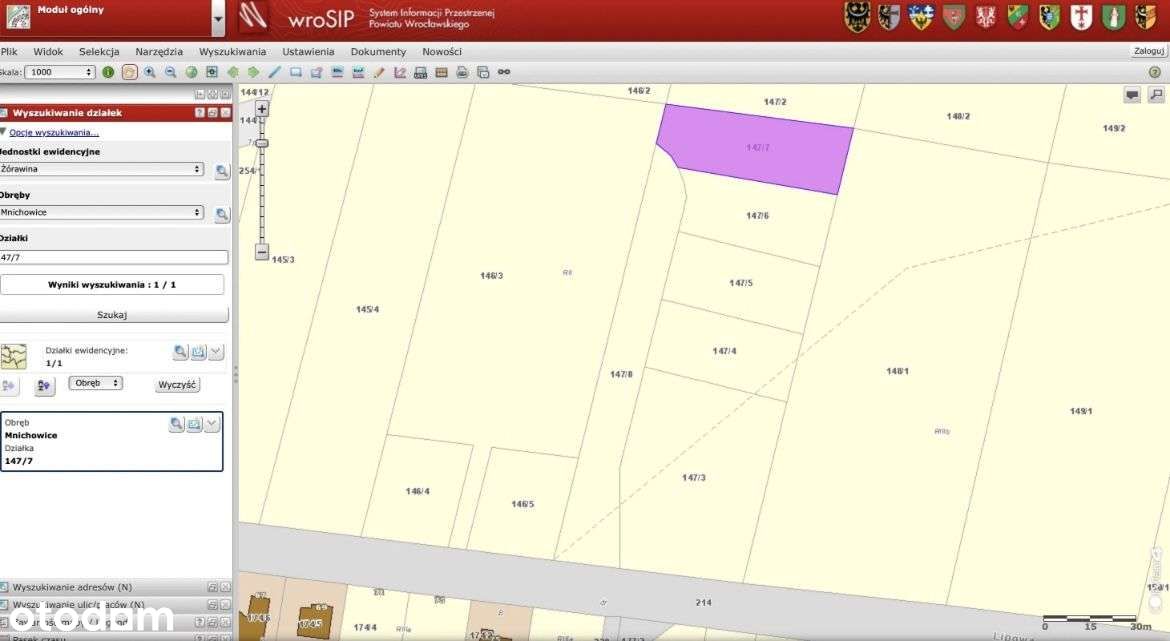Click the Działki ewidencyjne layer thumbnail
Screen dimensions: 1170x641
[x=13, y=357]
